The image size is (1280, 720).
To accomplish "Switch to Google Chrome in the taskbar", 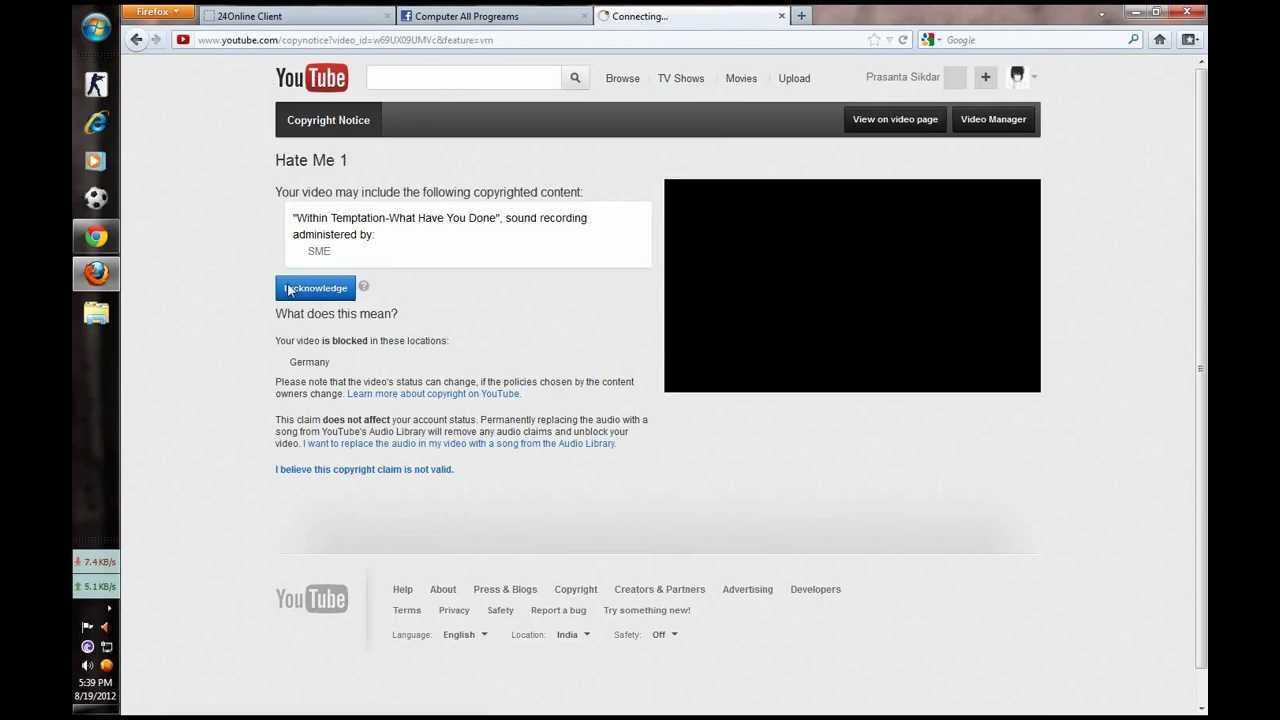I will [x=96, y=236].
